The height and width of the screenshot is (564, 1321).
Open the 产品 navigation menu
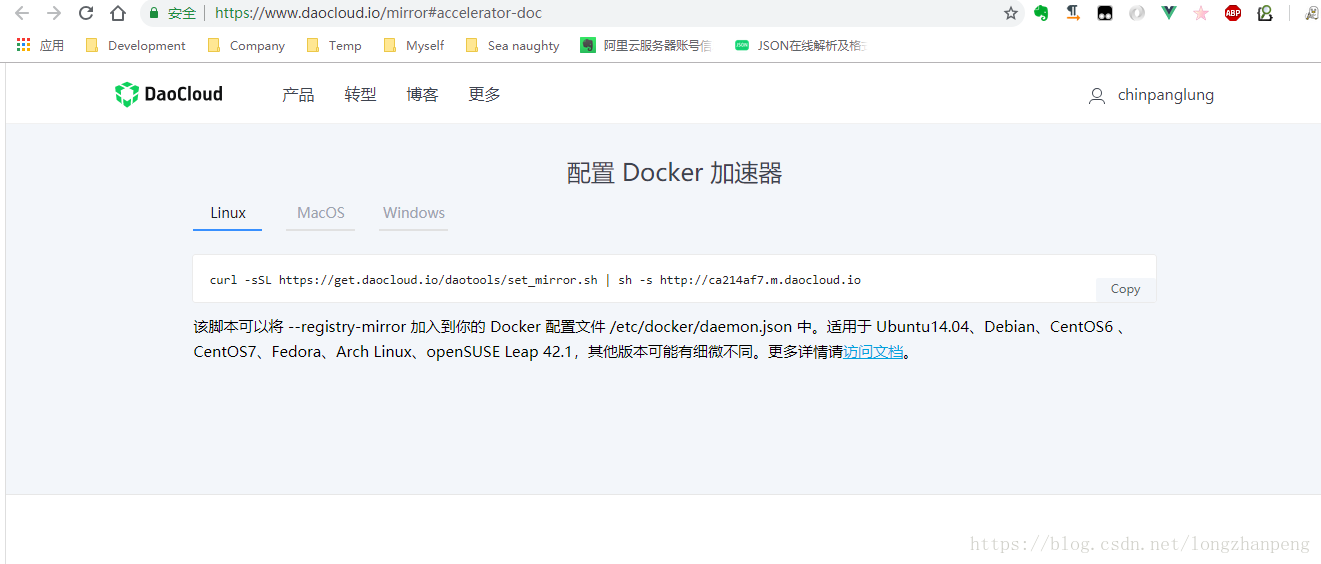[x=298, y=94]
